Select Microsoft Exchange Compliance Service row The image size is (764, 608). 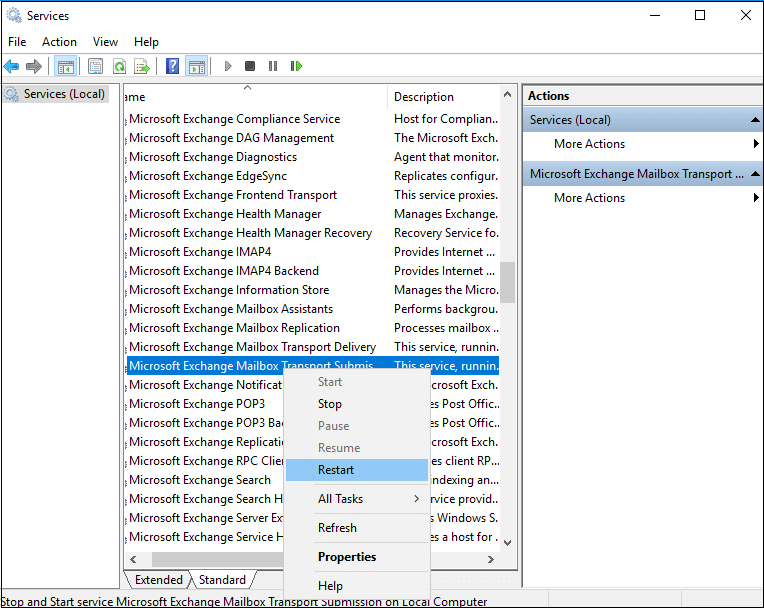point(312,119)
